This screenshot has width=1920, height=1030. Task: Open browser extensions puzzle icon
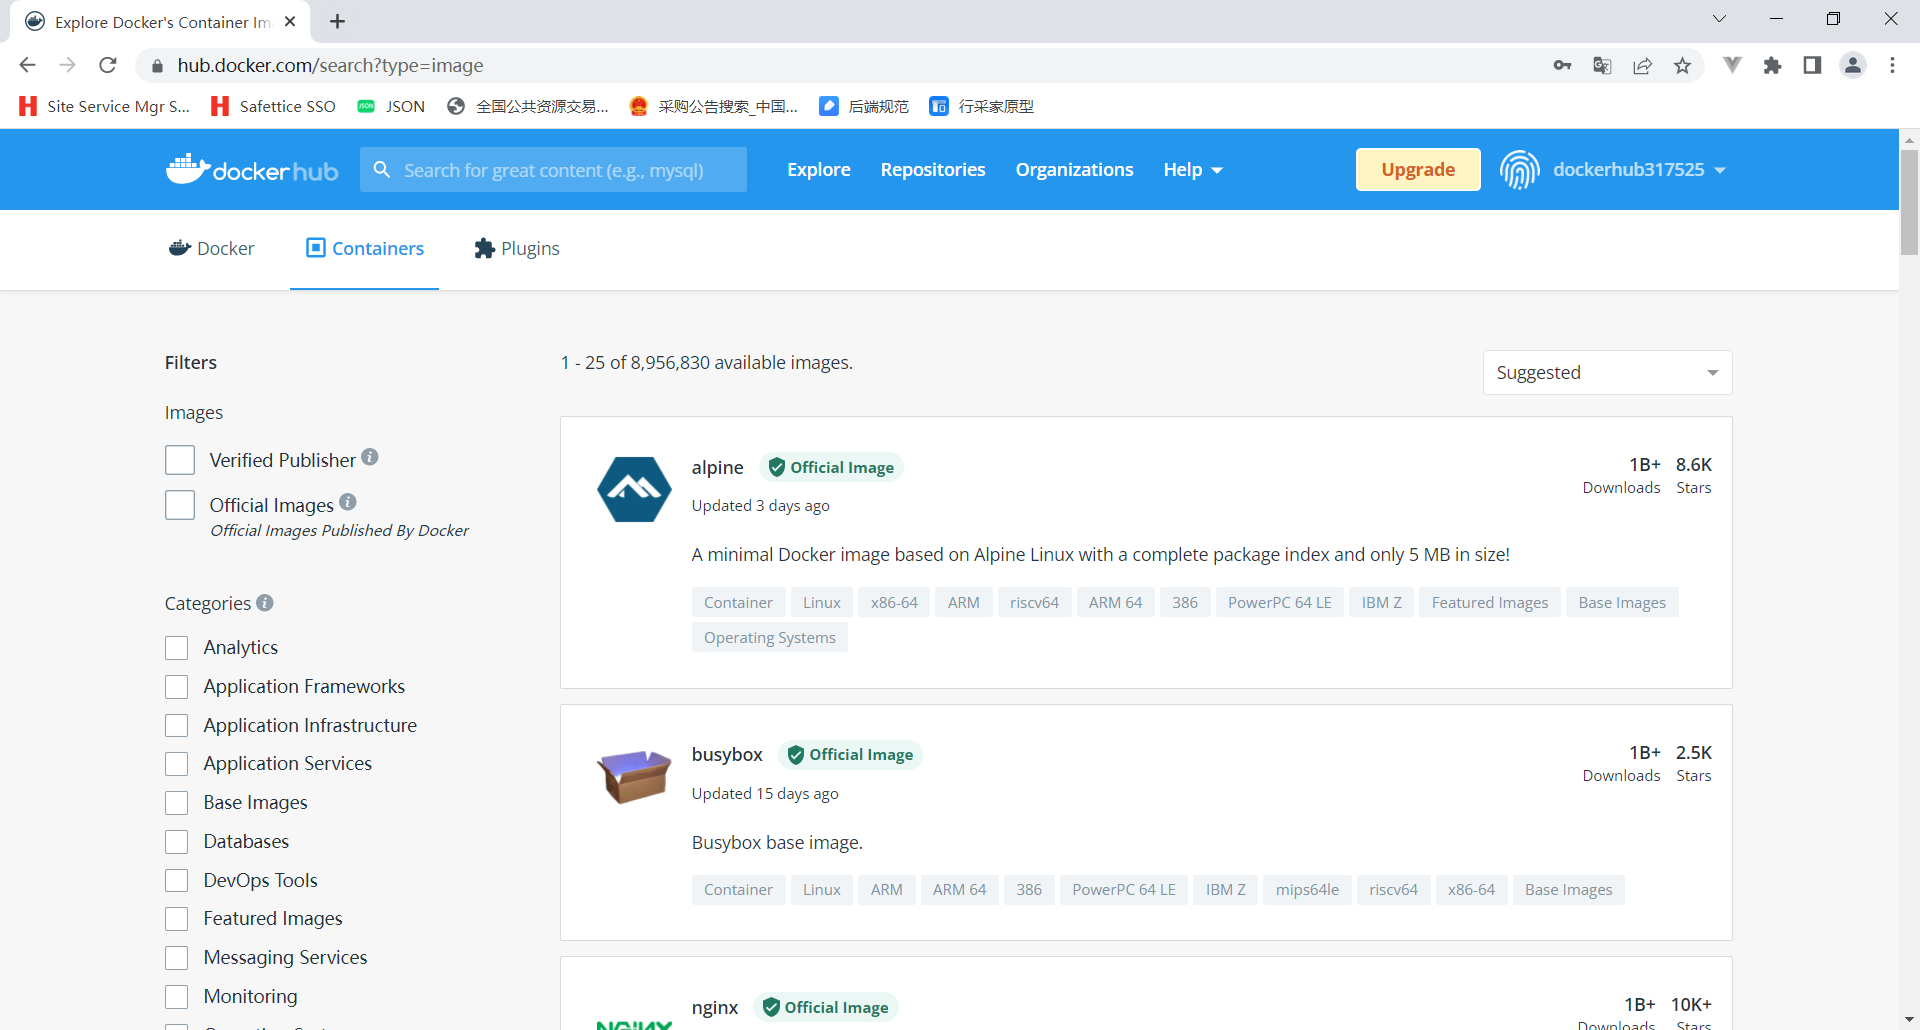tap(1772, 65)
